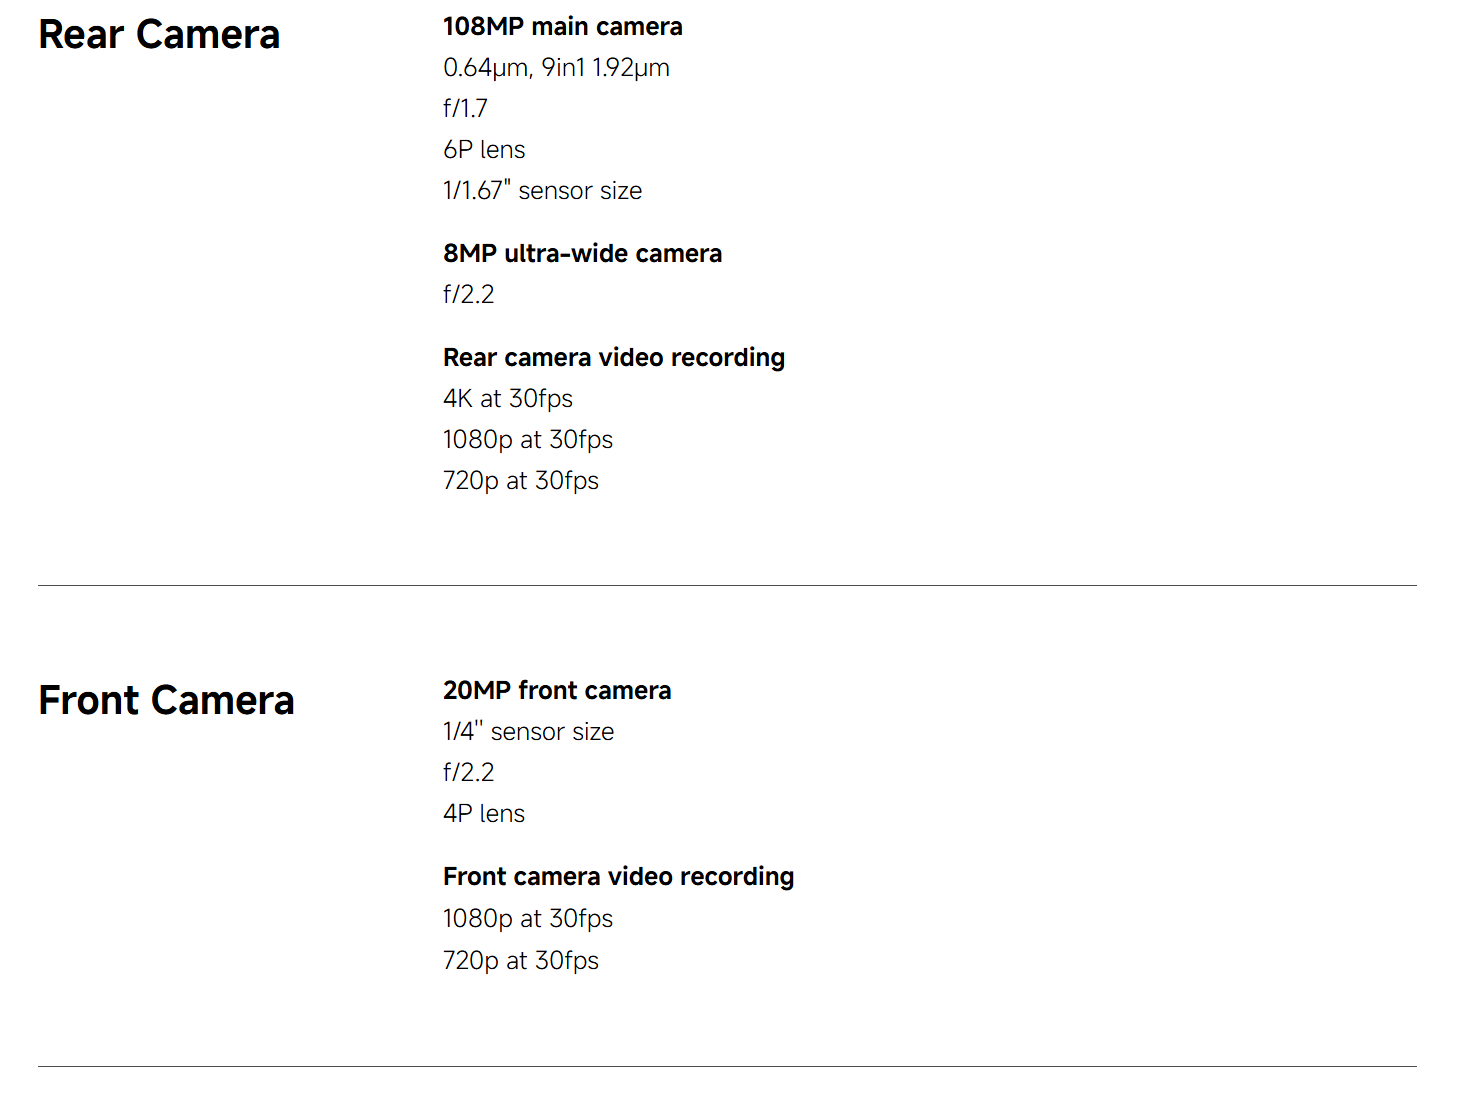Select the 108MP main camera title
1468x1111 pixels.
pyautogui.click(x=562, y=27)
